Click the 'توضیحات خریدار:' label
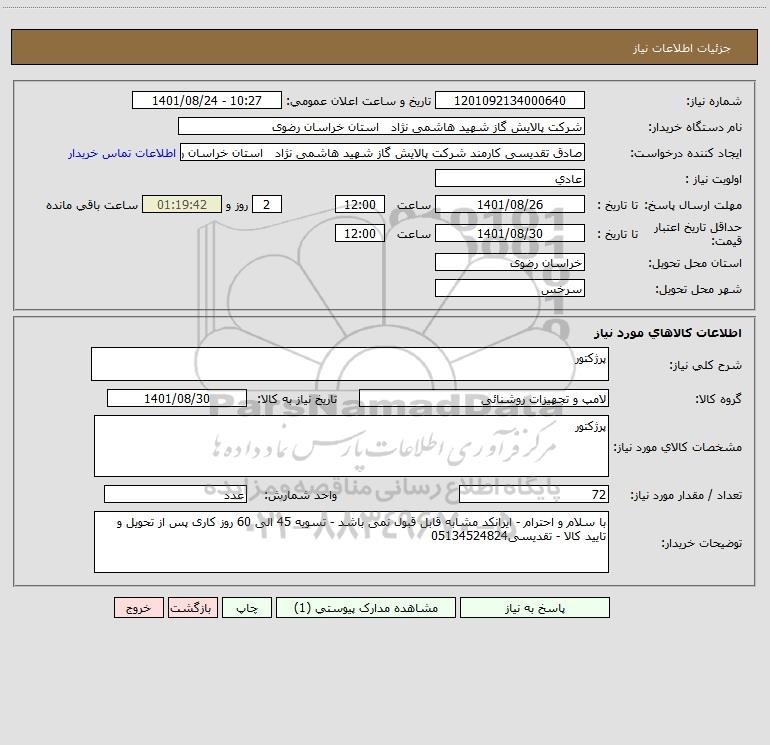The width and height of the screenshot is (770, 745). click(702, 544)
